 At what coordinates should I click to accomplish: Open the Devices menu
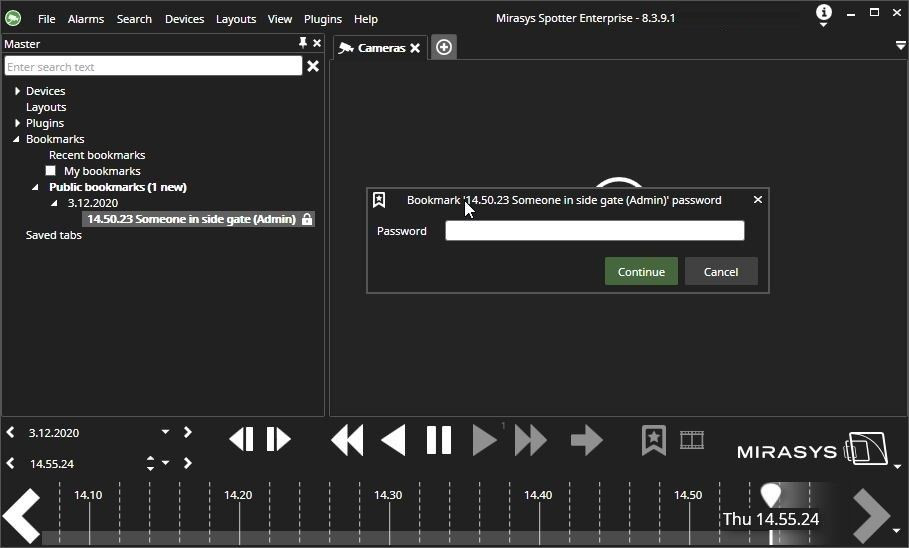tap(184, 19)
